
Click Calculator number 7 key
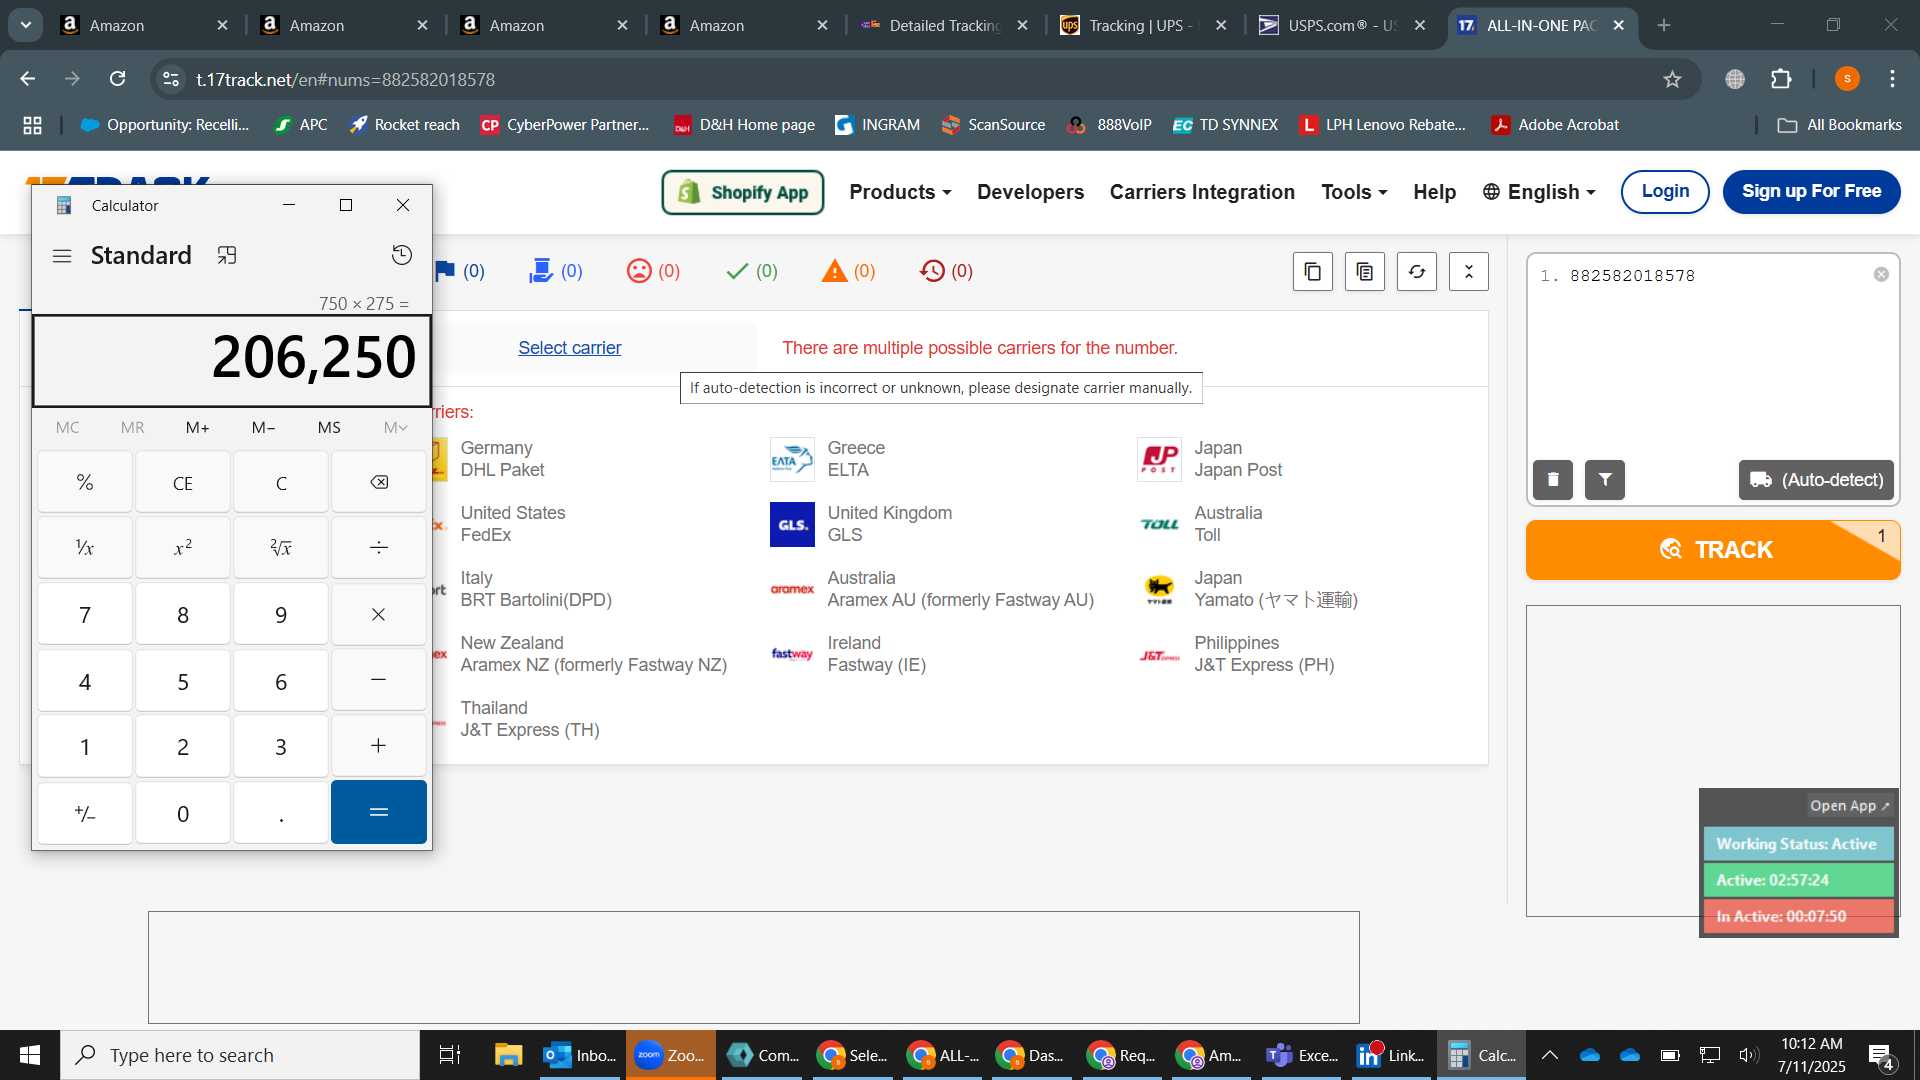[85, 615]
